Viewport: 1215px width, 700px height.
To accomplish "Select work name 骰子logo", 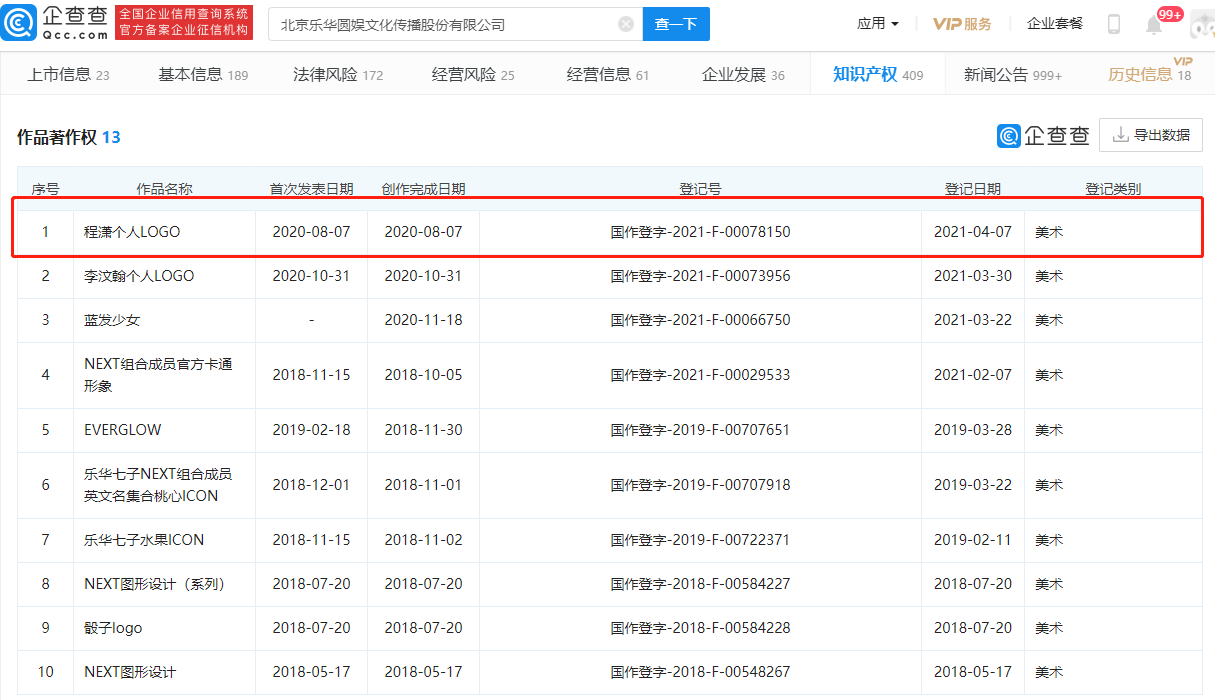I will [113, 628].
